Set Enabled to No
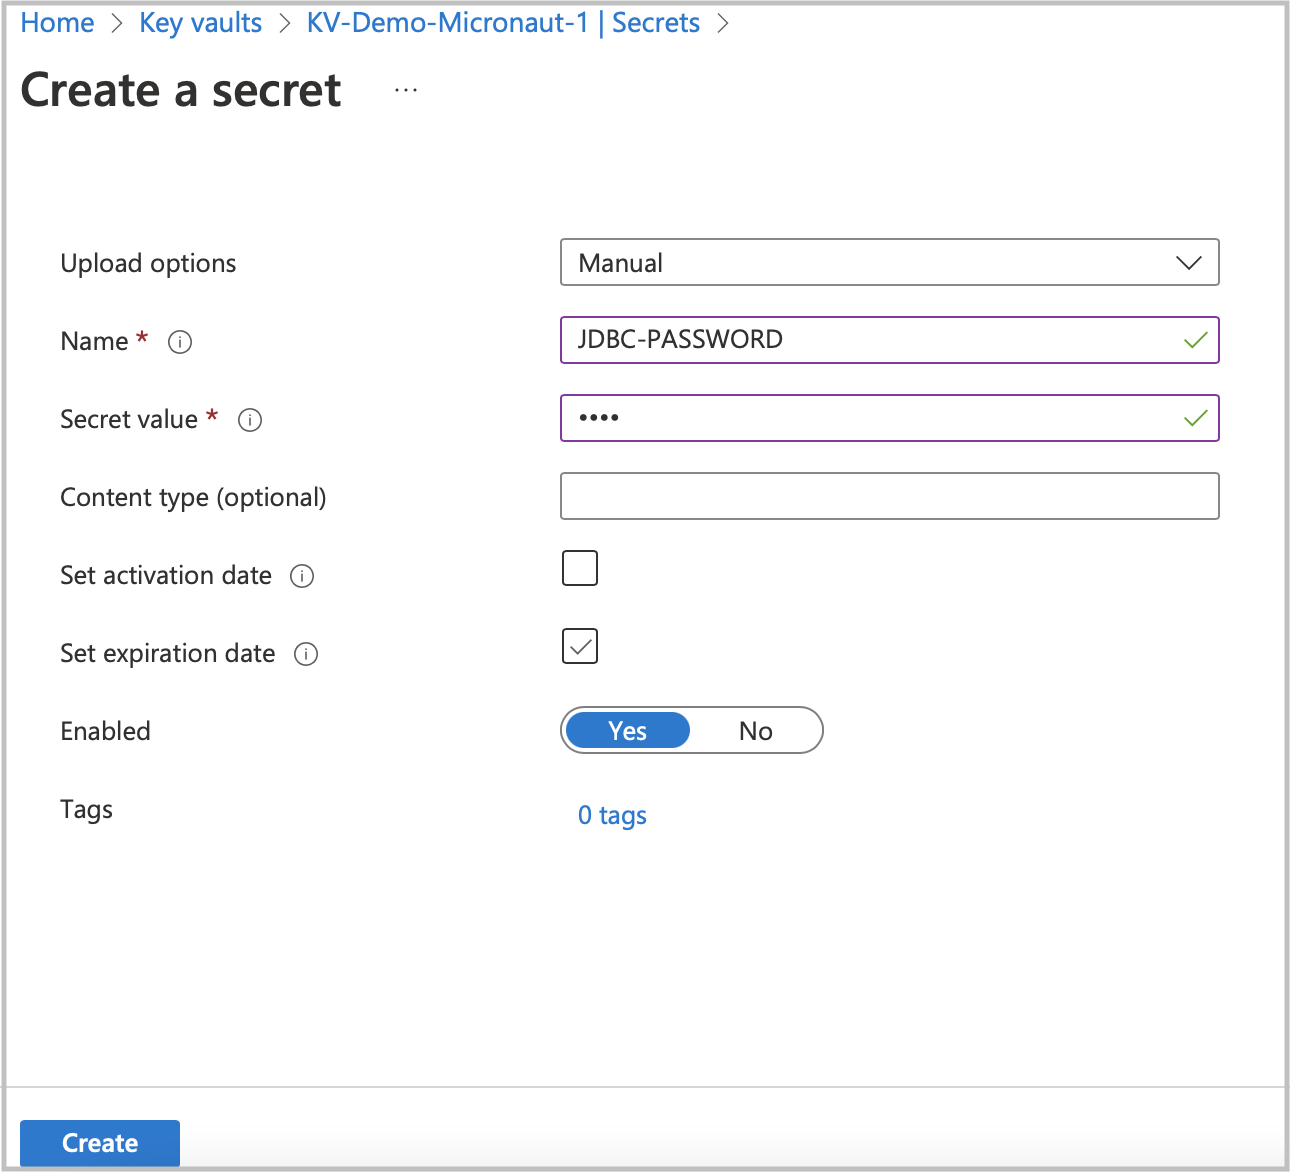 756,730
